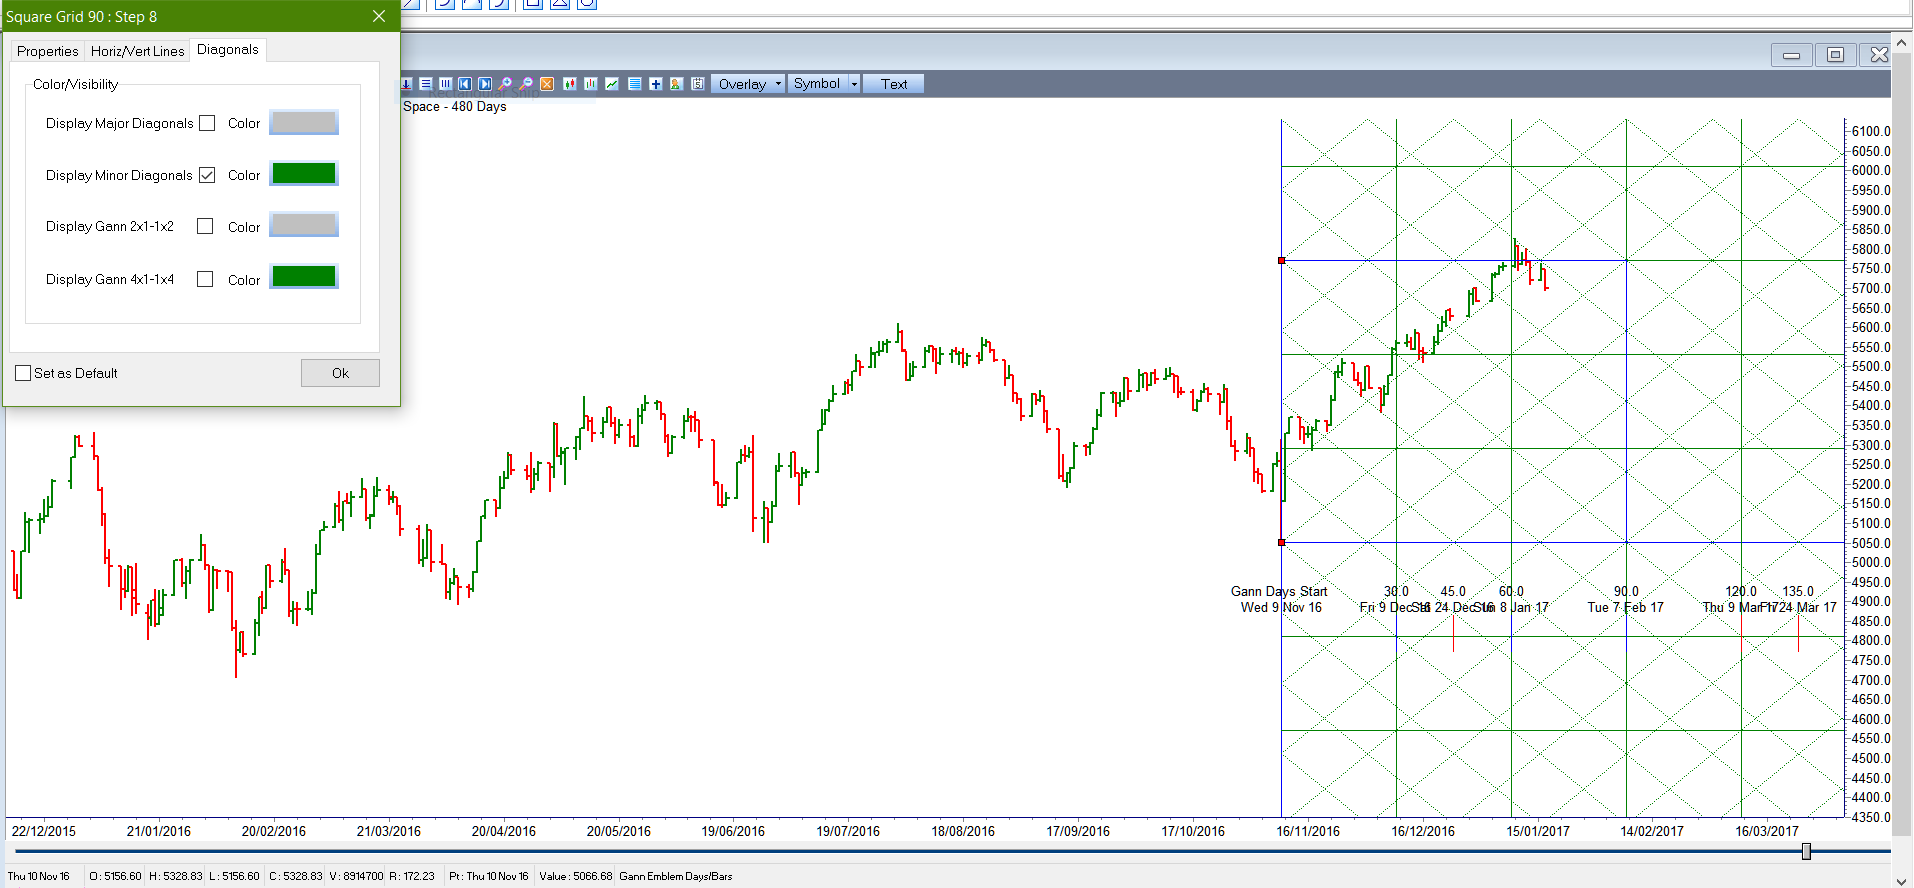Click the Symbol button
The width and height of the screenshot is (1914, 888).
(x=817, y=84)
